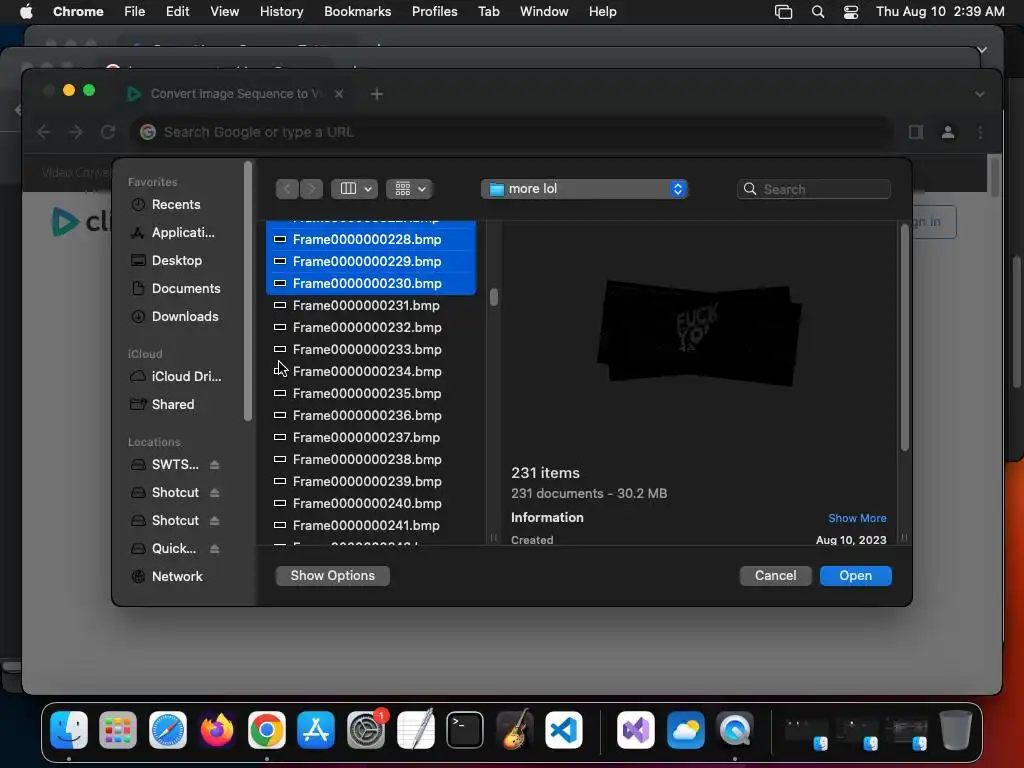Screen dimensions: 1024x768
Task: Open the Edit menu
Action: coord(177,12)
